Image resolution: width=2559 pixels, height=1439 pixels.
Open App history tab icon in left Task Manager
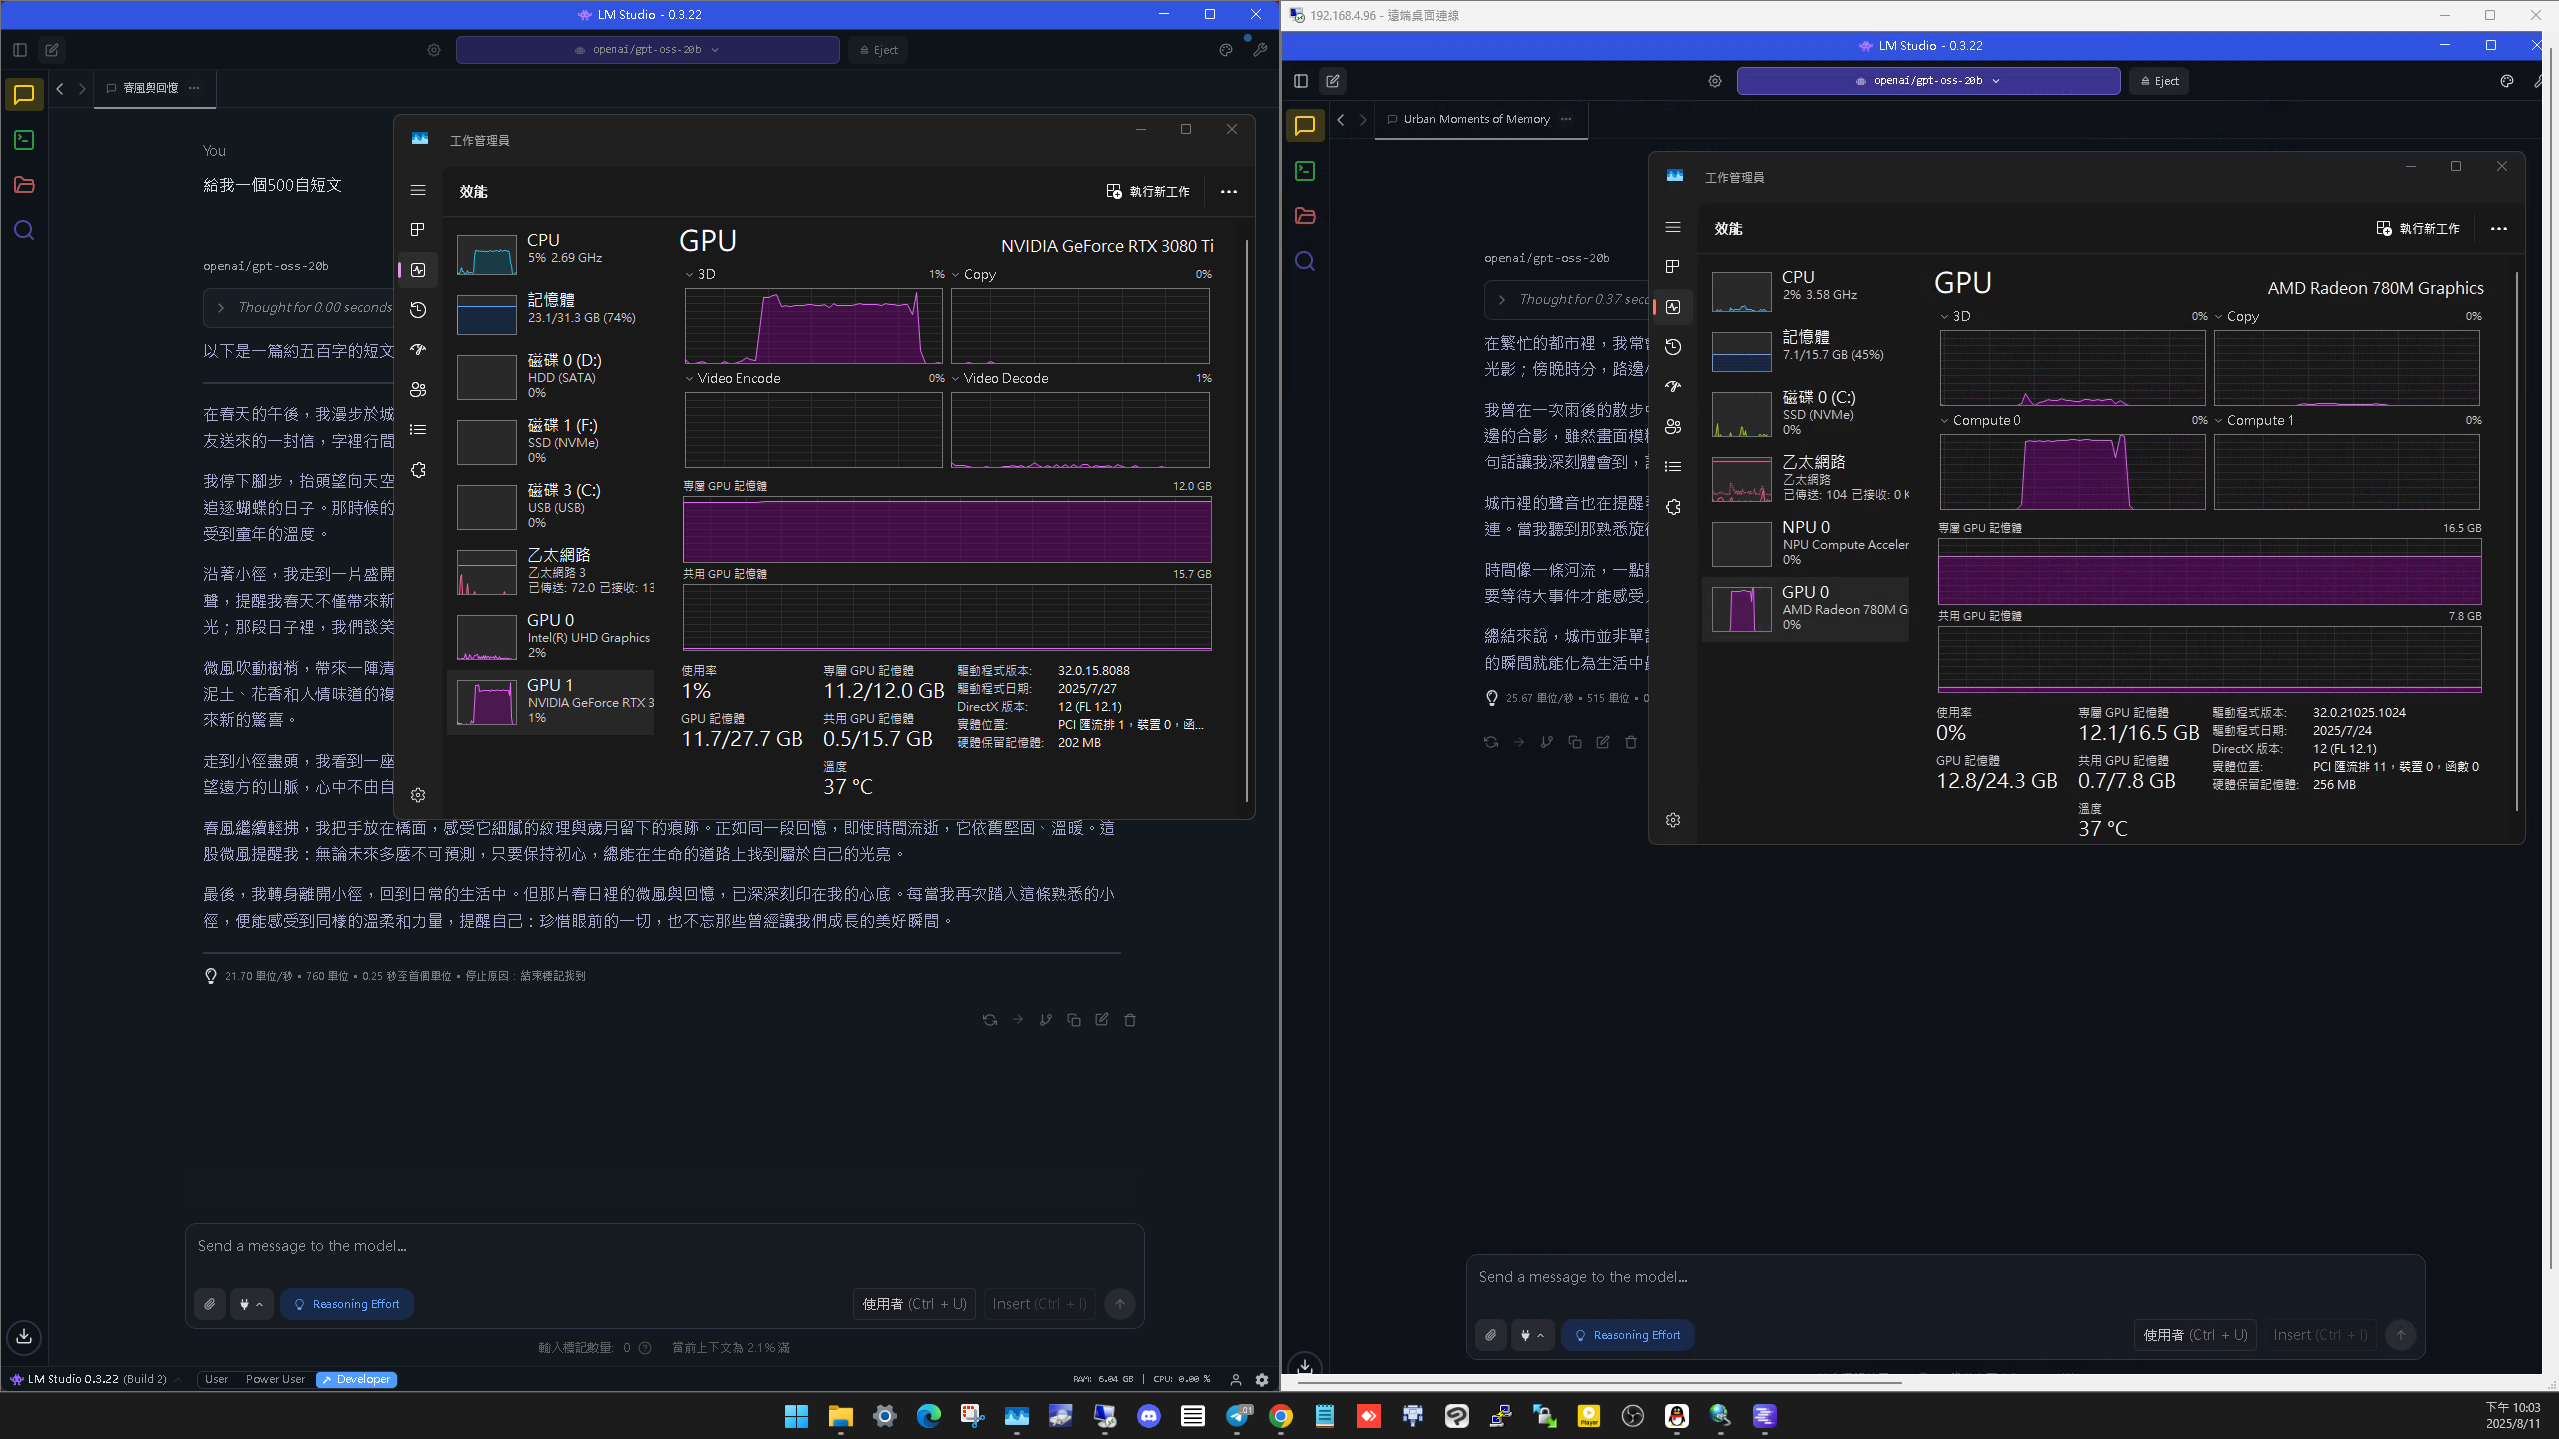(418, 310)
